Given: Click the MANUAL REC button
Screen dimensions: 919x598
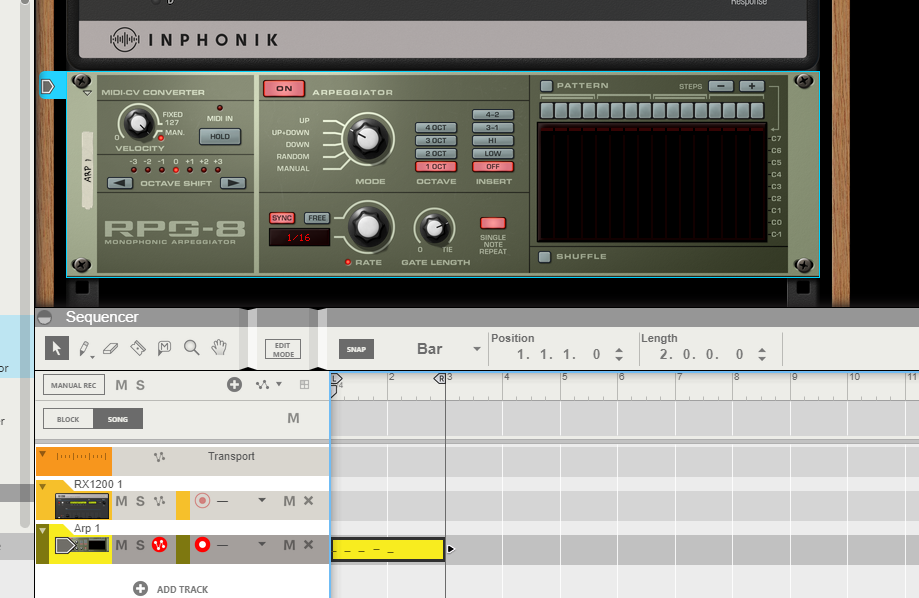Looking at the screenshot, I should 74,385.
